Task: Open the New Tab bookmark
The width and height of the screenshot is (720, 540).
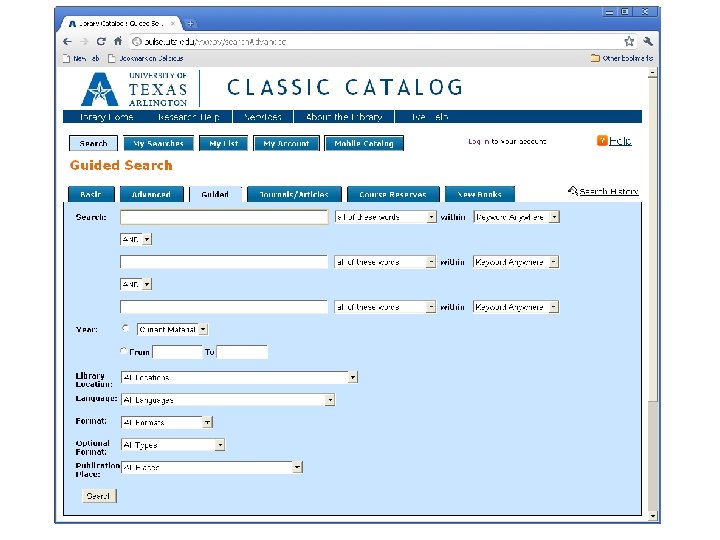Action: click(81, 58)
